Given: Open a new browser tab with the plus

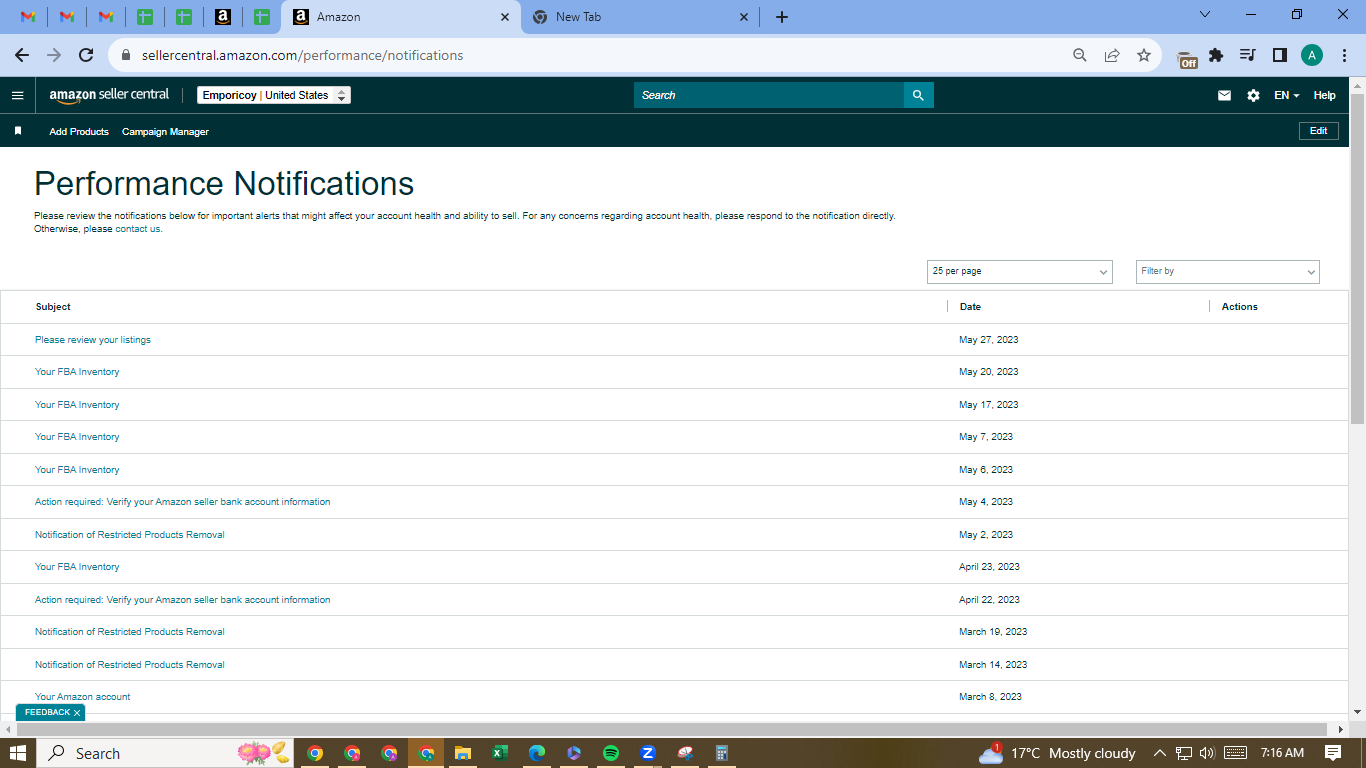Looking at the screenshot, I should pyautogui.click(x=782, y=17).
